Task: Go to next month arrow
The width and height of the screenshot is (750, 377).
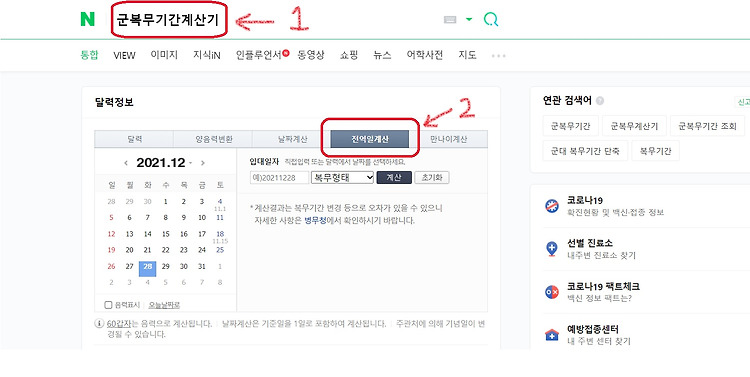Action: pos(203,163)
